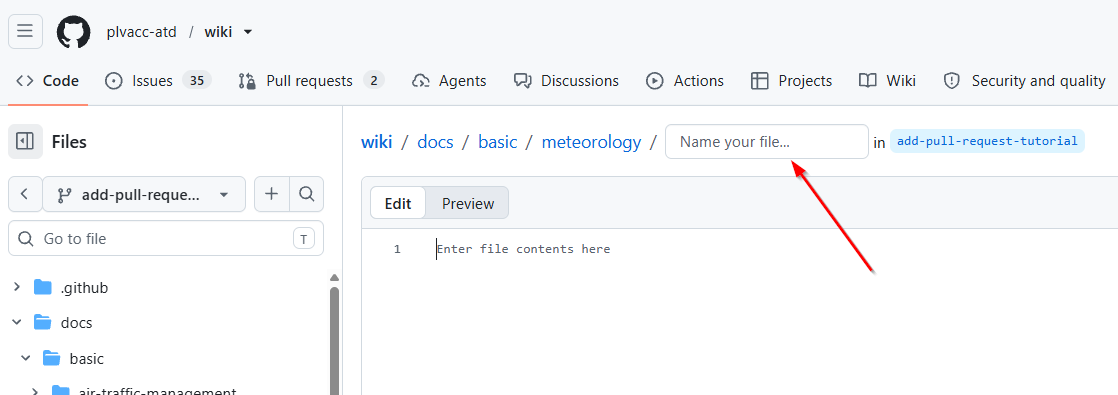Click the Agents cloud icon
1118x395 pixels.
tap(421, 81)
